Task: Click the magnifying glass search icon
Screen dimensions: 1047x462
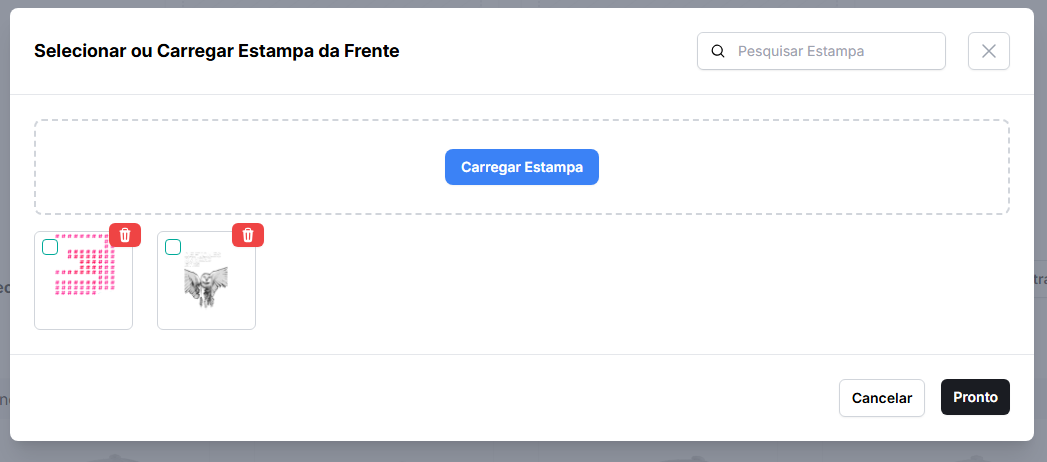Action: click(717, 51)
